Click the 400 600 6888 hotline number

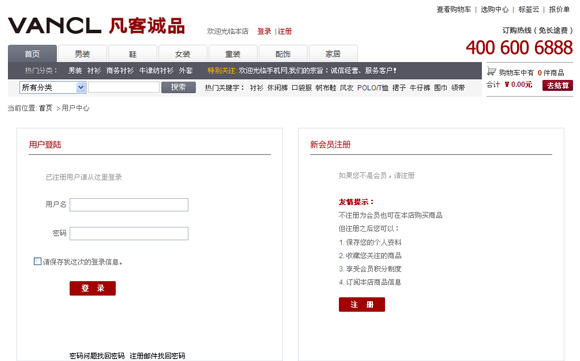coord(519,48)
